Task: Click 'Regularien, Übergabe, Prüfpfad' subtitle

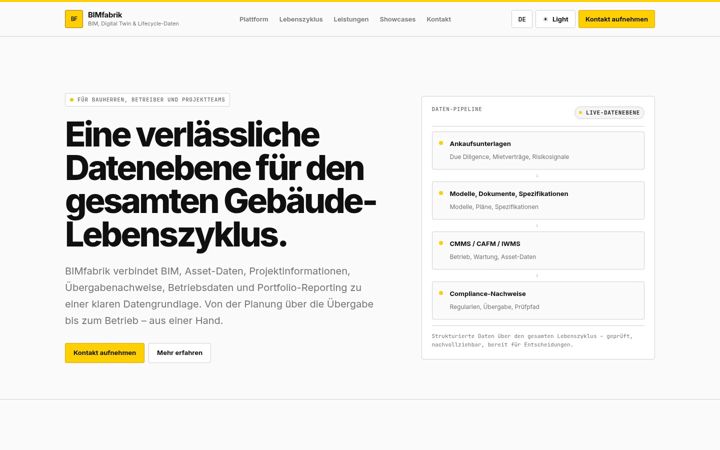Action: point(495,307)
